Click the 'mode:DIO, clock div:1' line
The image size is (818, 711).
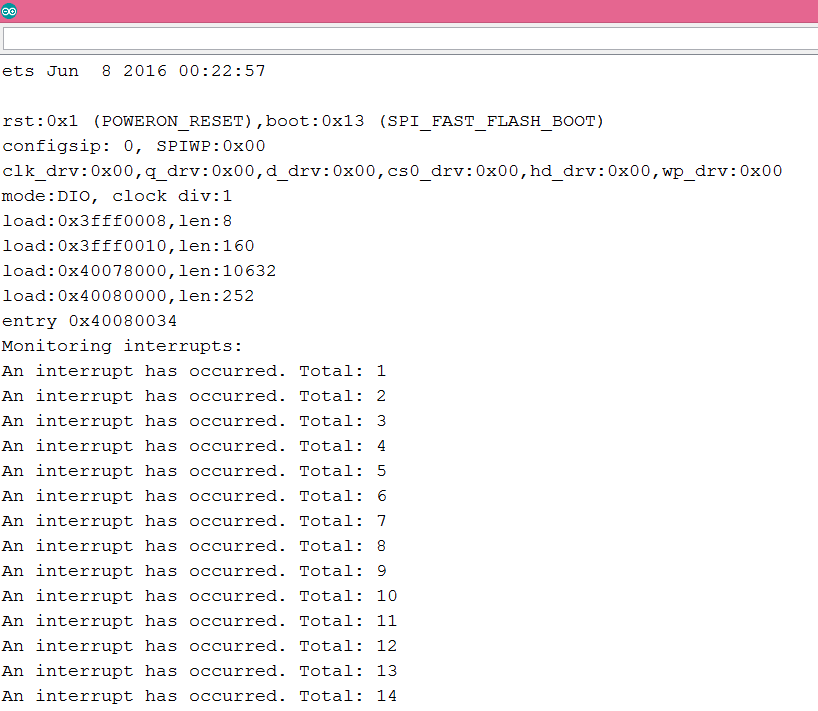pos(117,196)
